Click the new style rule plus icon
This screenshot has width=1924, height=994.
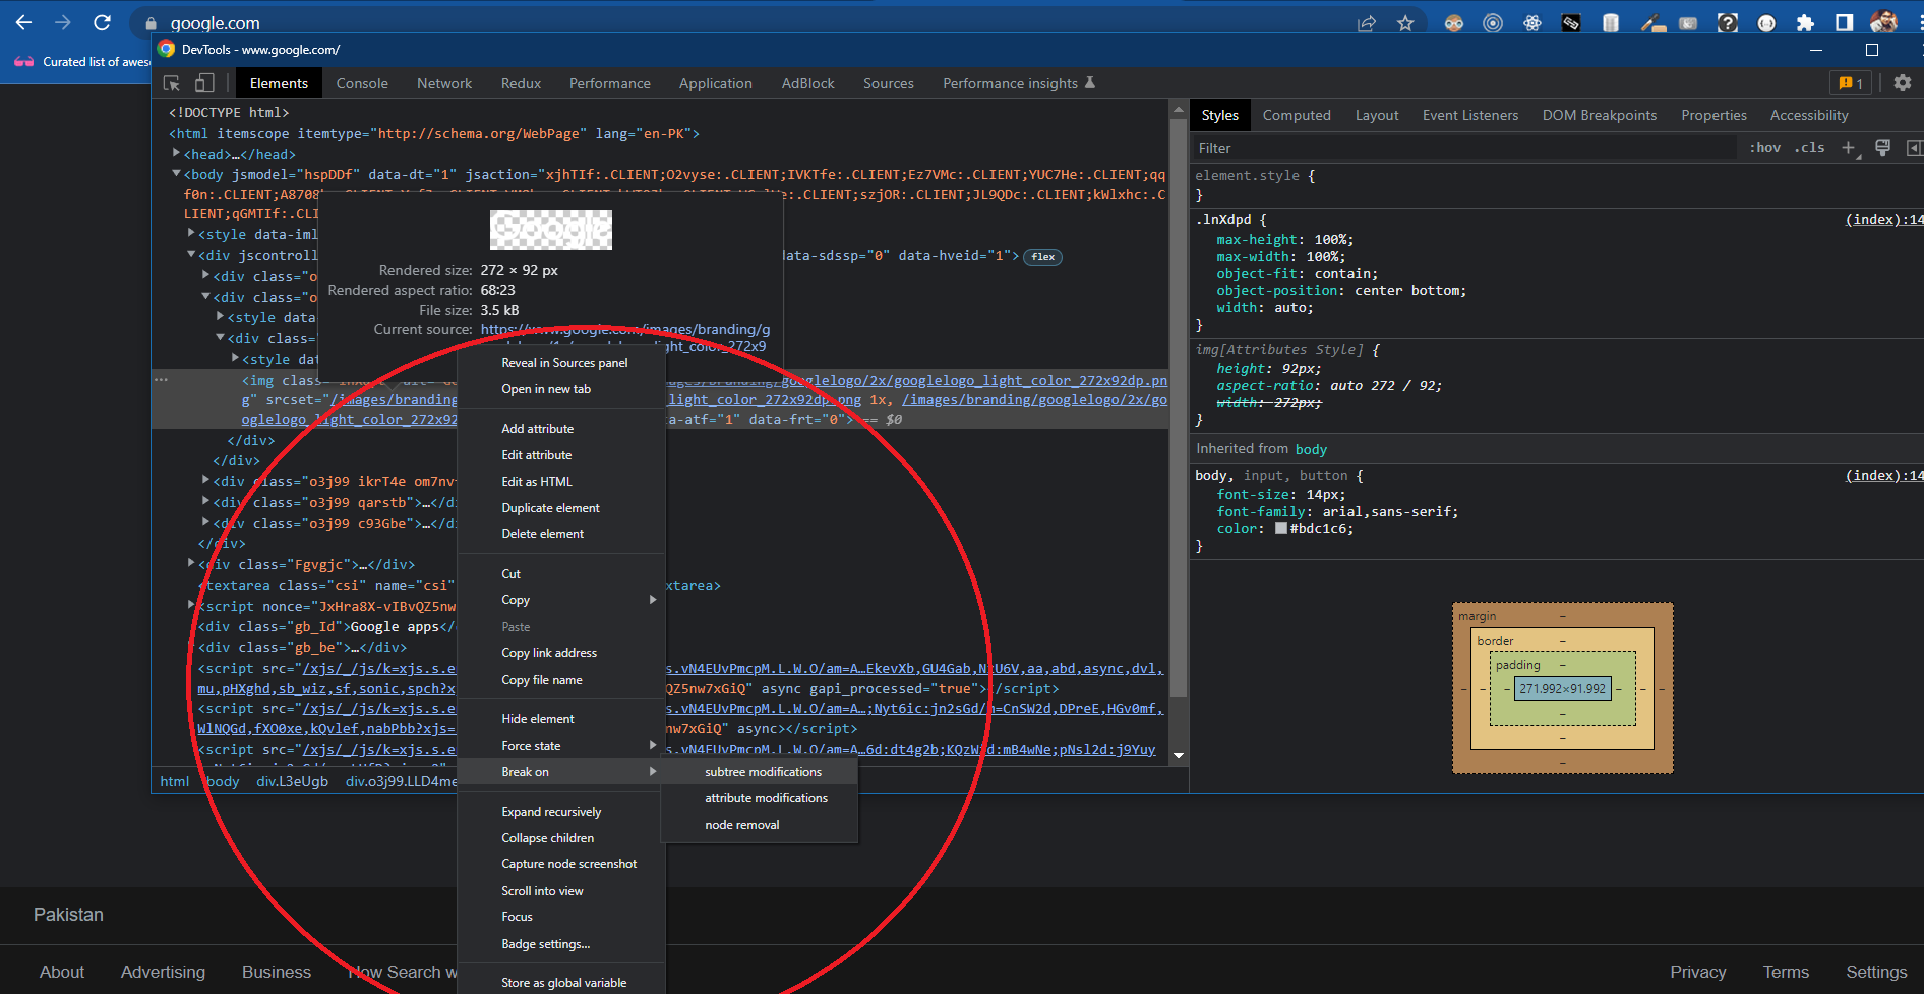point(1848,148)
